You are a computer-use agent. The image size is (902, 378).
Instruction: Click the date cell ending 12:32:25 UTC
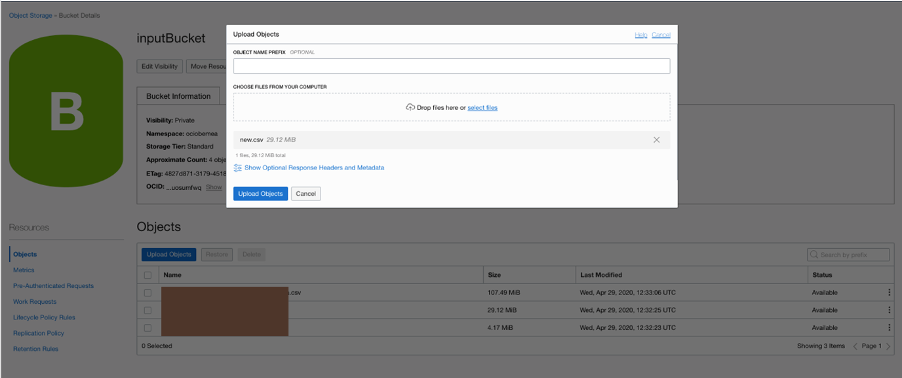click(628, 310)
